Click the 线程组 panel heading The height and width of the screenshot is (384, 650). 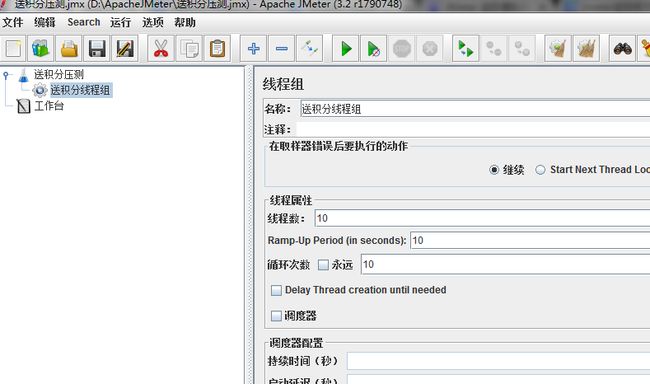point(283,84)
